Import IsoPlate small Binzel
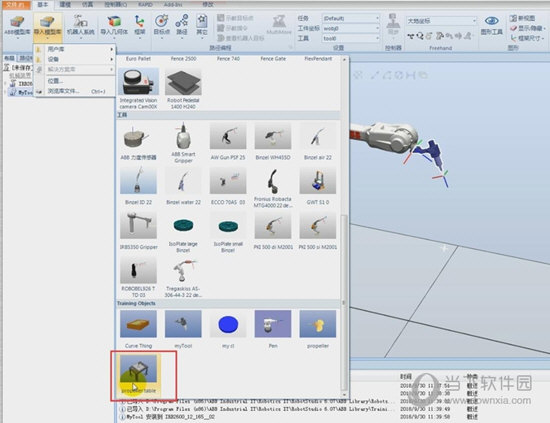Screen dimensions: 550x423 [228, 233]
